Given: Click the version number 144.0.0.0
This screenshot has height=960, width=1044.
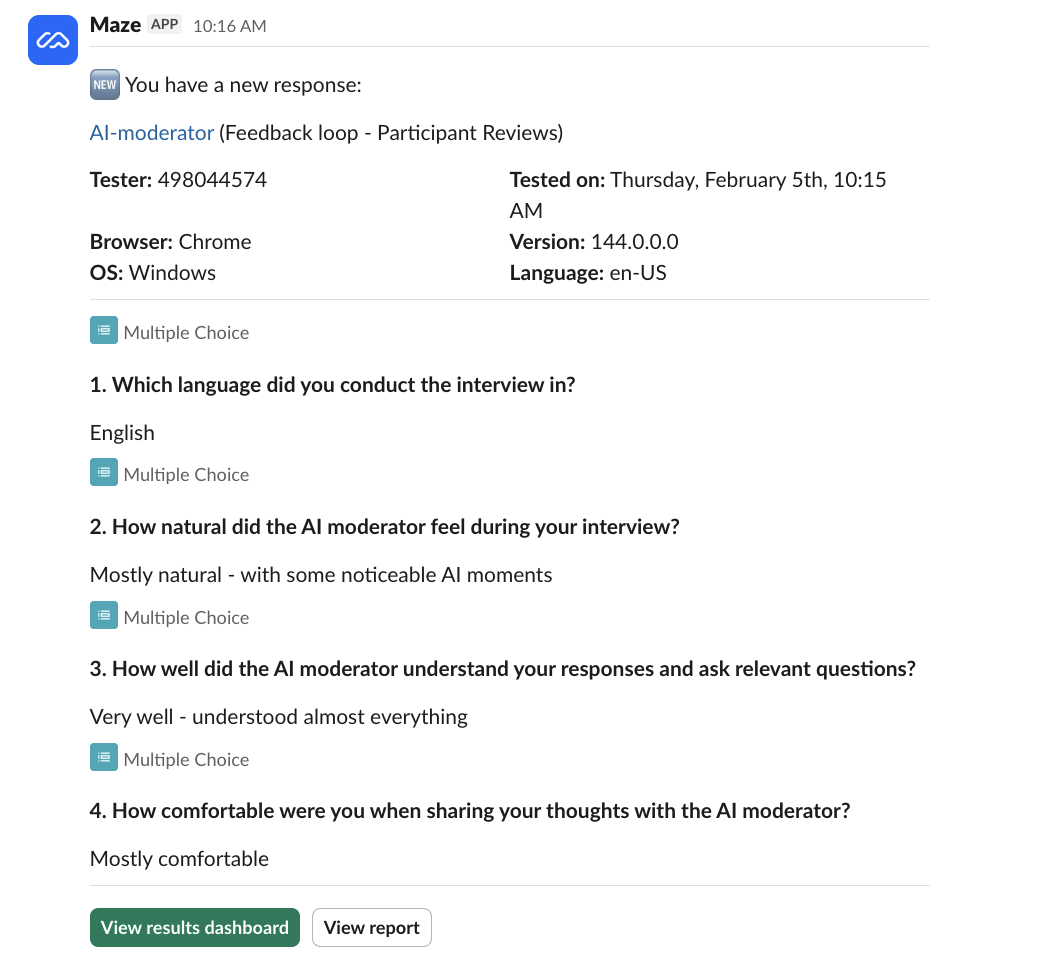Looking at the screenshot, I should pyautogui.click(x=635, y=242).
